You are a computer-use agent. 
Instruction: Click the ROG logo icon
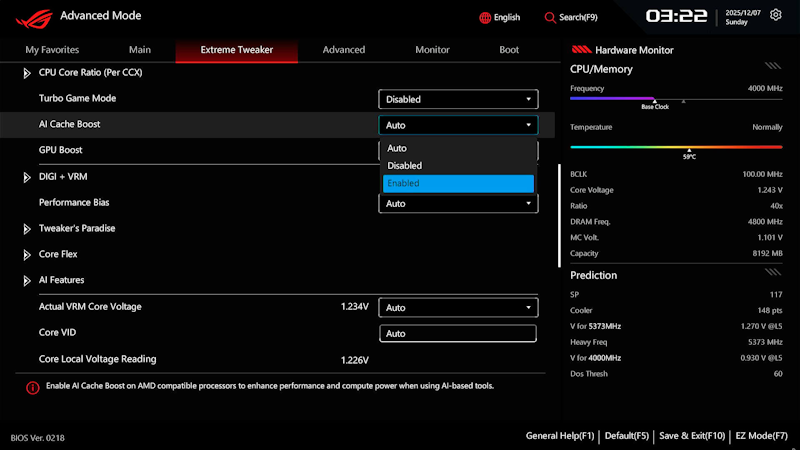click(34, 19)
